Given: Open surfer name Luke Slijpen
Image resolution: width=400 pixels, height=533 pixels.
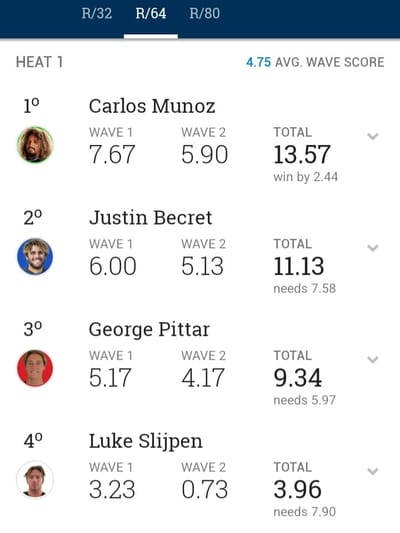Looking at the screenshot, I should point(145,442).
